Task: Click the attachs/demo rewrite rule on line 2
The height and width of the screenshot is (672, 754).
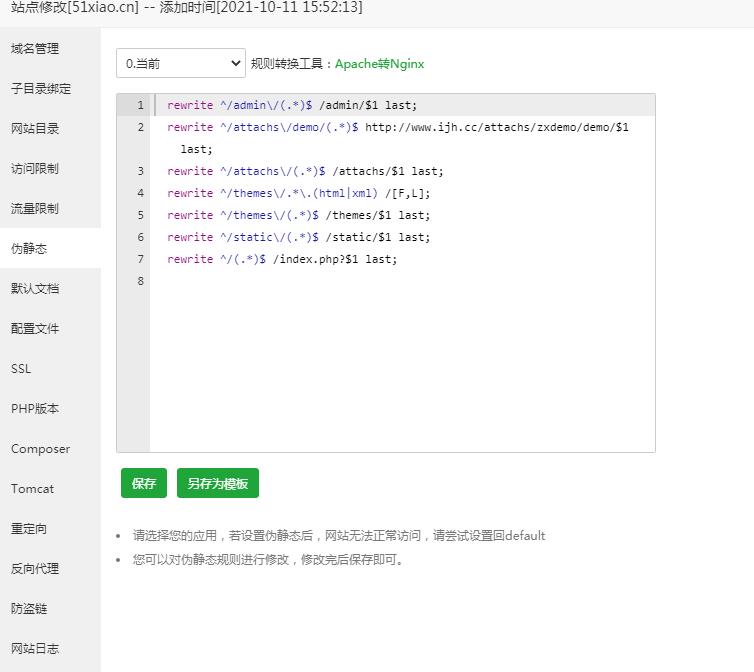Action: (398, 127)
